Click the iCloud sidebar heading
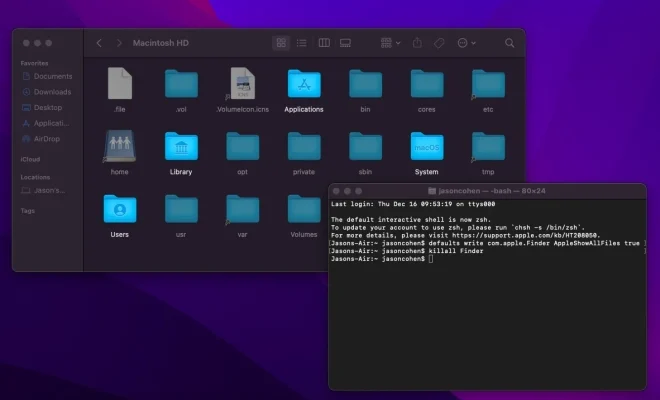Viewport: 660px width, 400px height. click(30, 159)
